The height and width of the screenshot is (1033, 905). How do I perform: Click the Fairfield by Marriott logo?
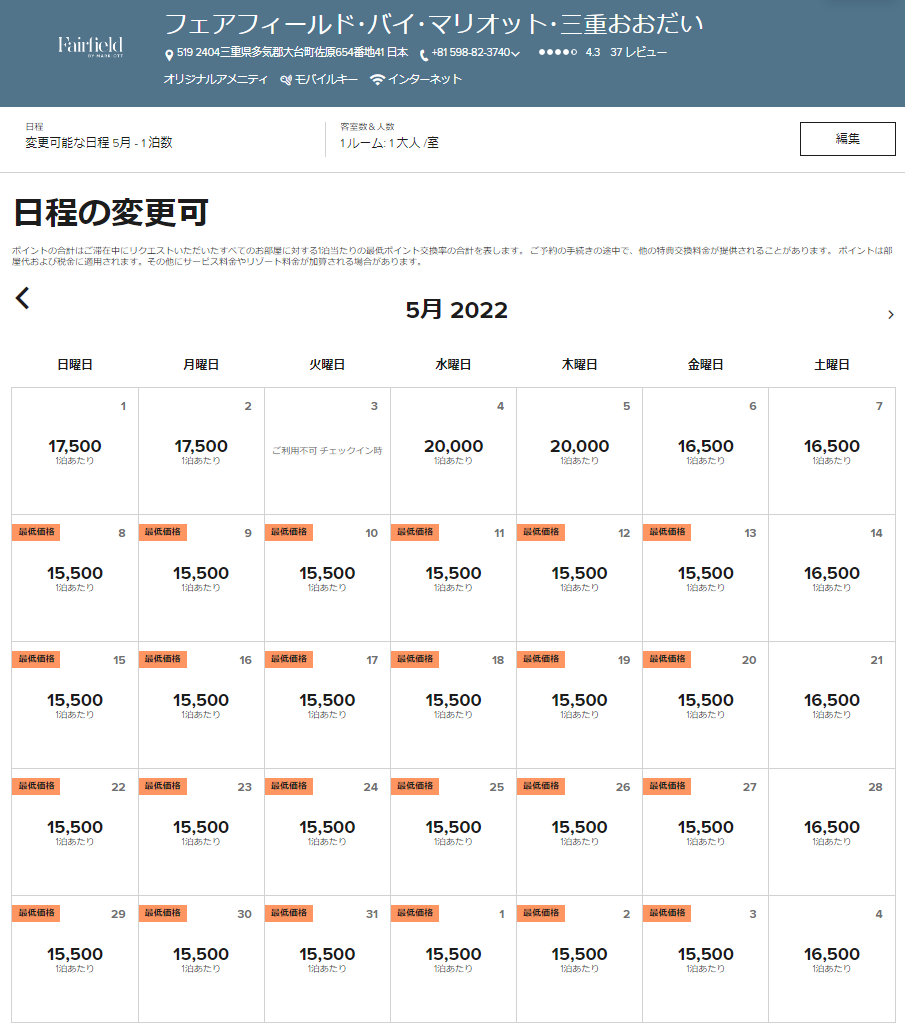coord(90,46)
